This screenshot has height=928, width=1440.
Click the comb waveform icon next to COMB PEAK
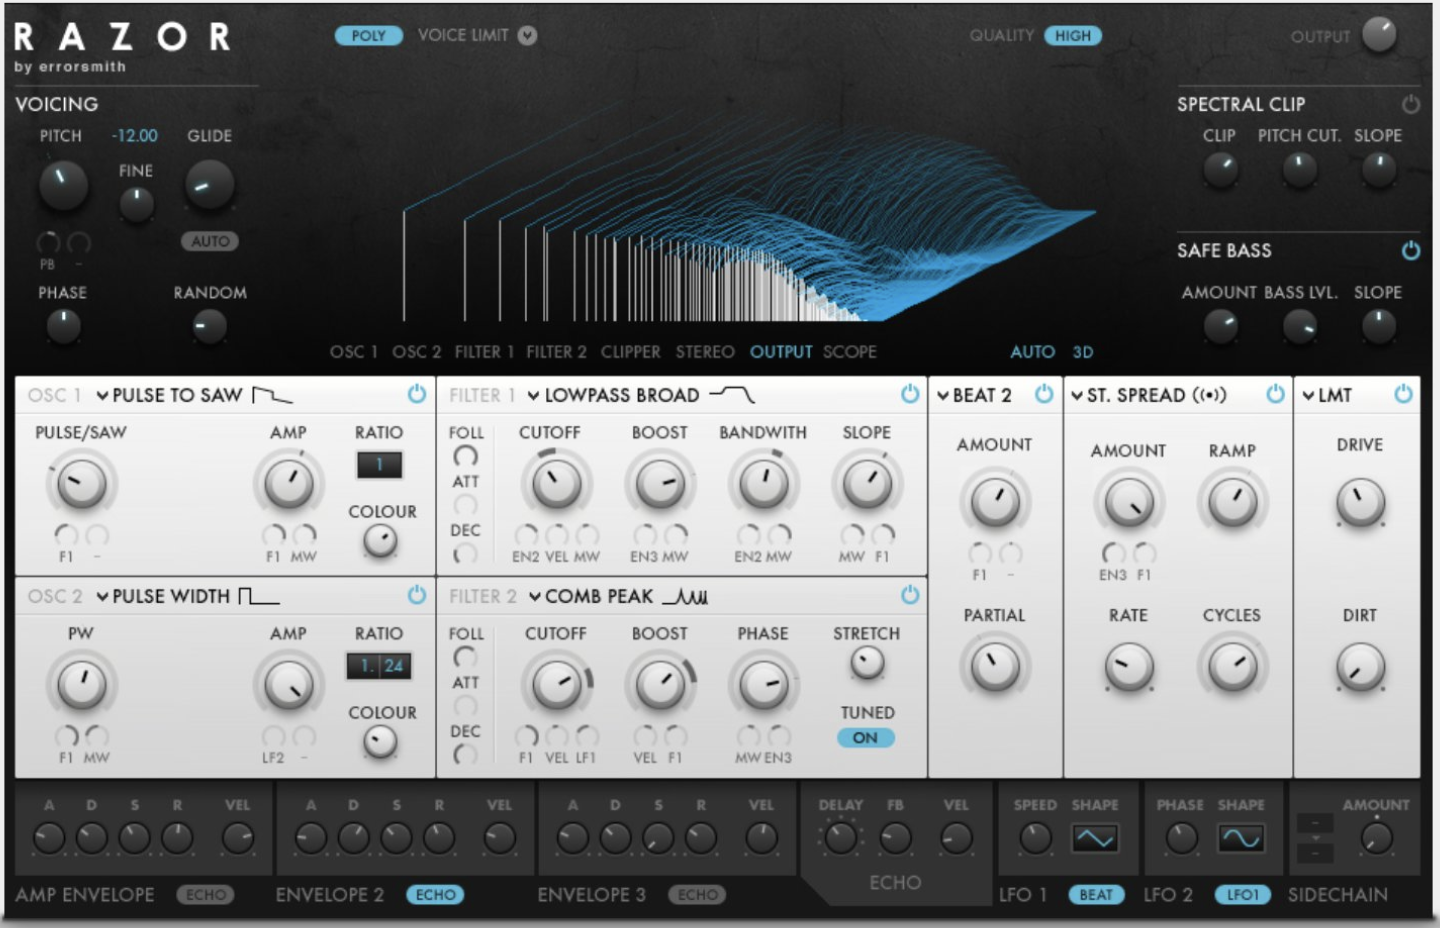tap(685, 595)
